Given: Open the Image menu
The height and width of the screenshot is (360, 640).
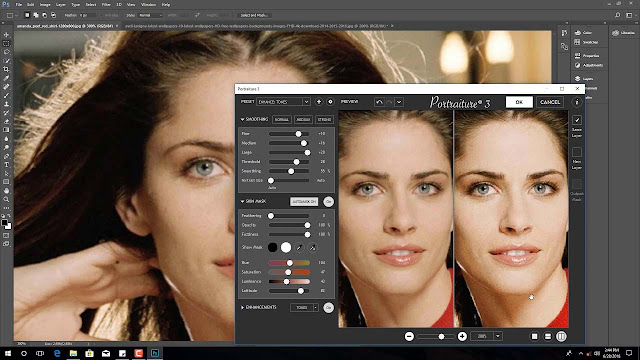Looking at the screenshot, I should [x=45, y=4].
